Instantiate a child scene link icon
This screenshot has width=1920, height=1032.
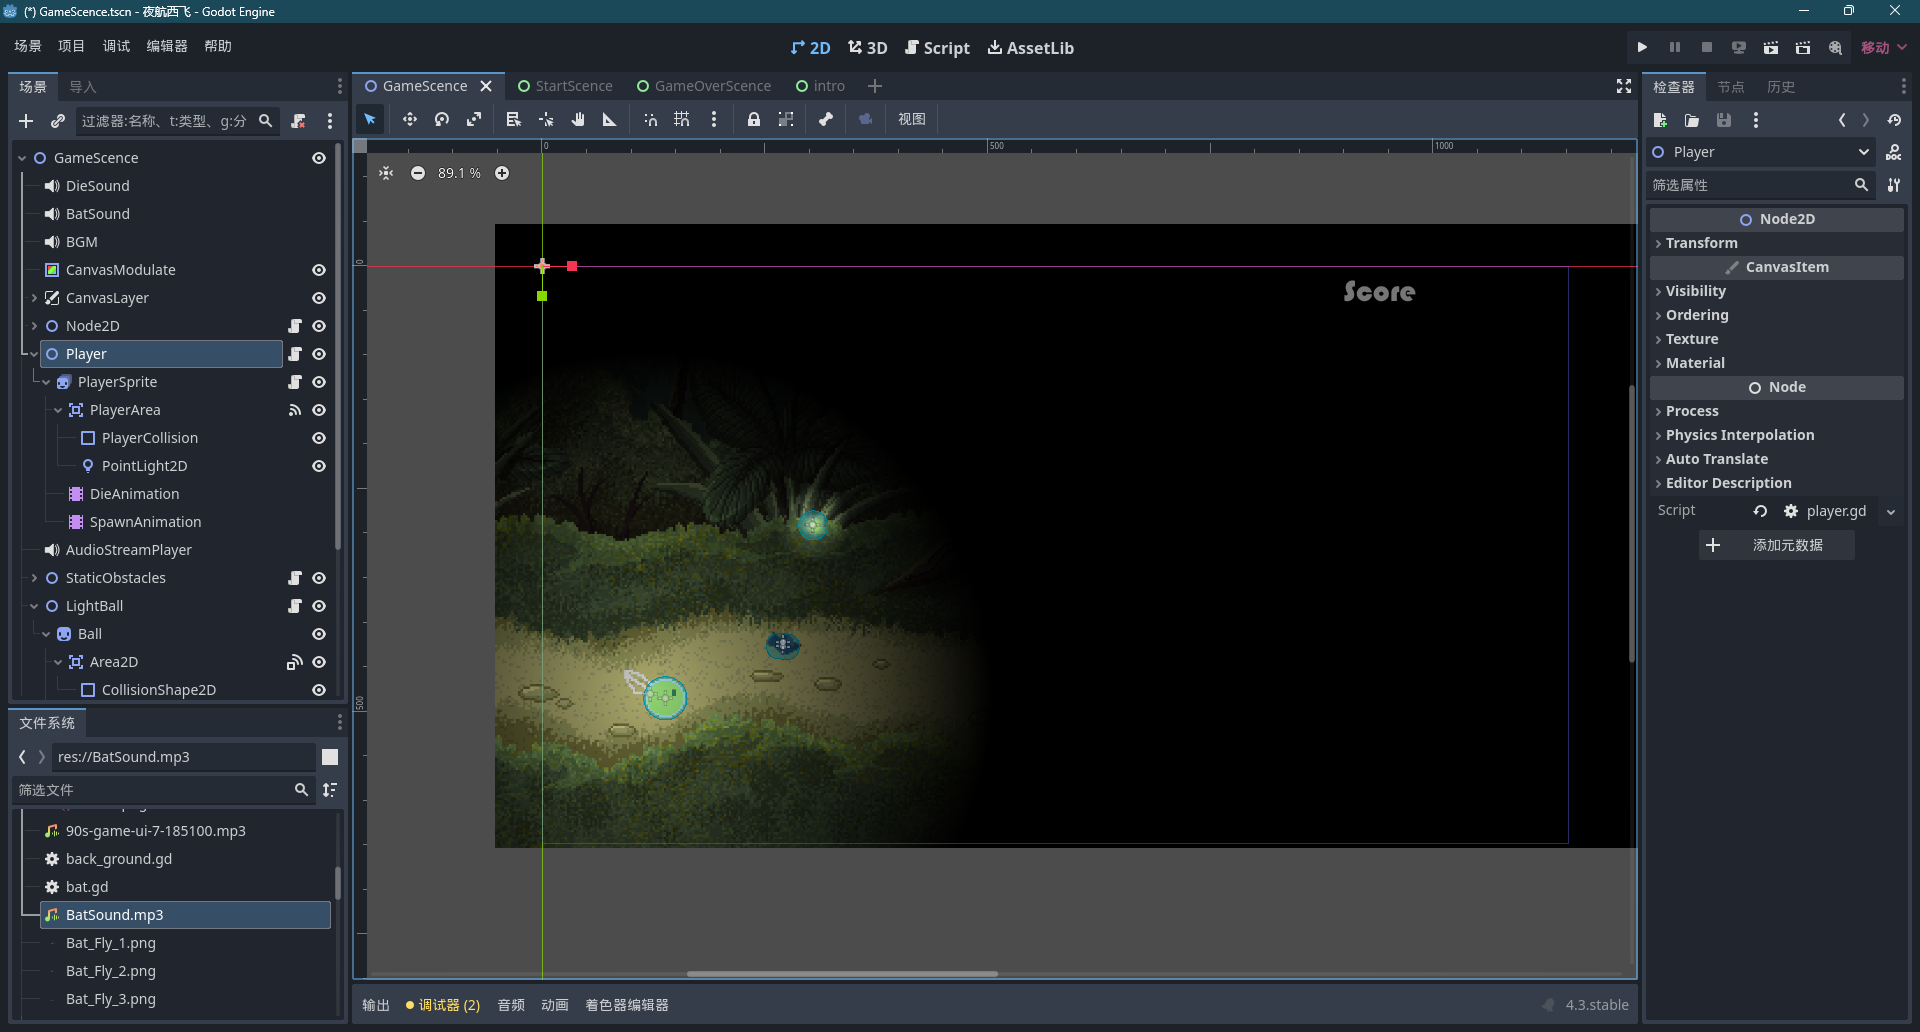58,121
